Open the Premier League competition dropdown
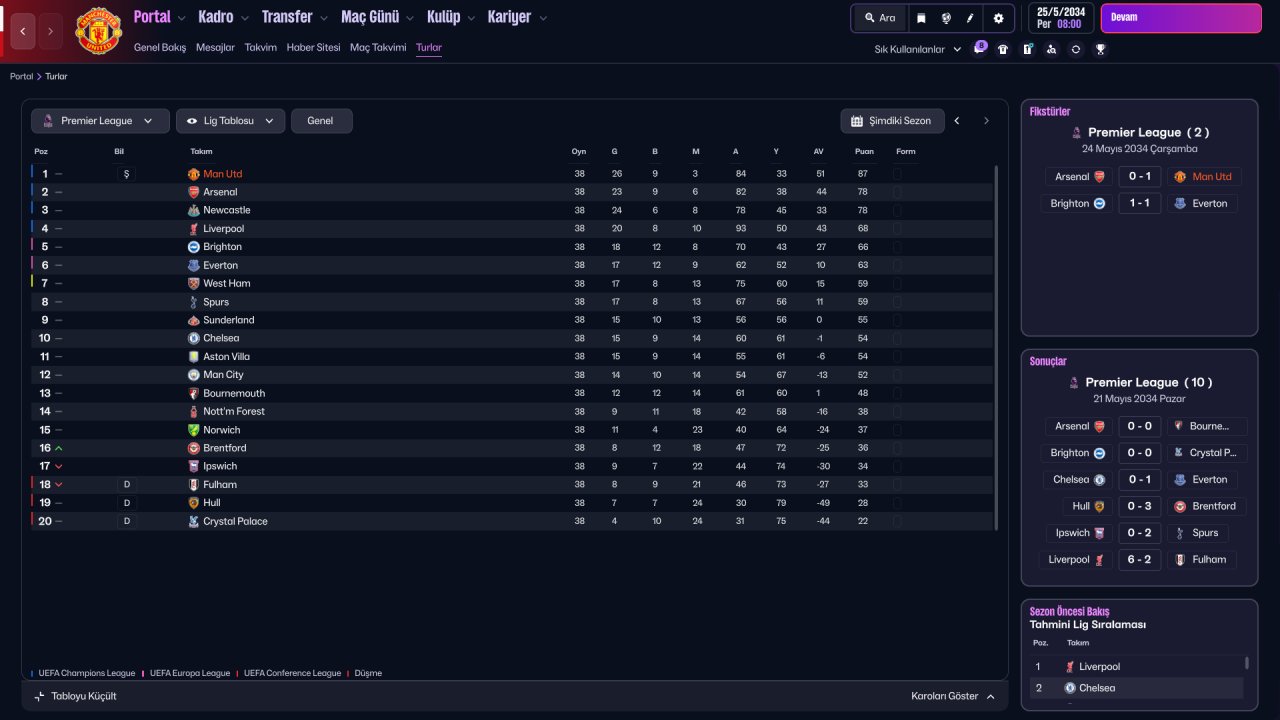1280x720 pixels. [100, 121]
